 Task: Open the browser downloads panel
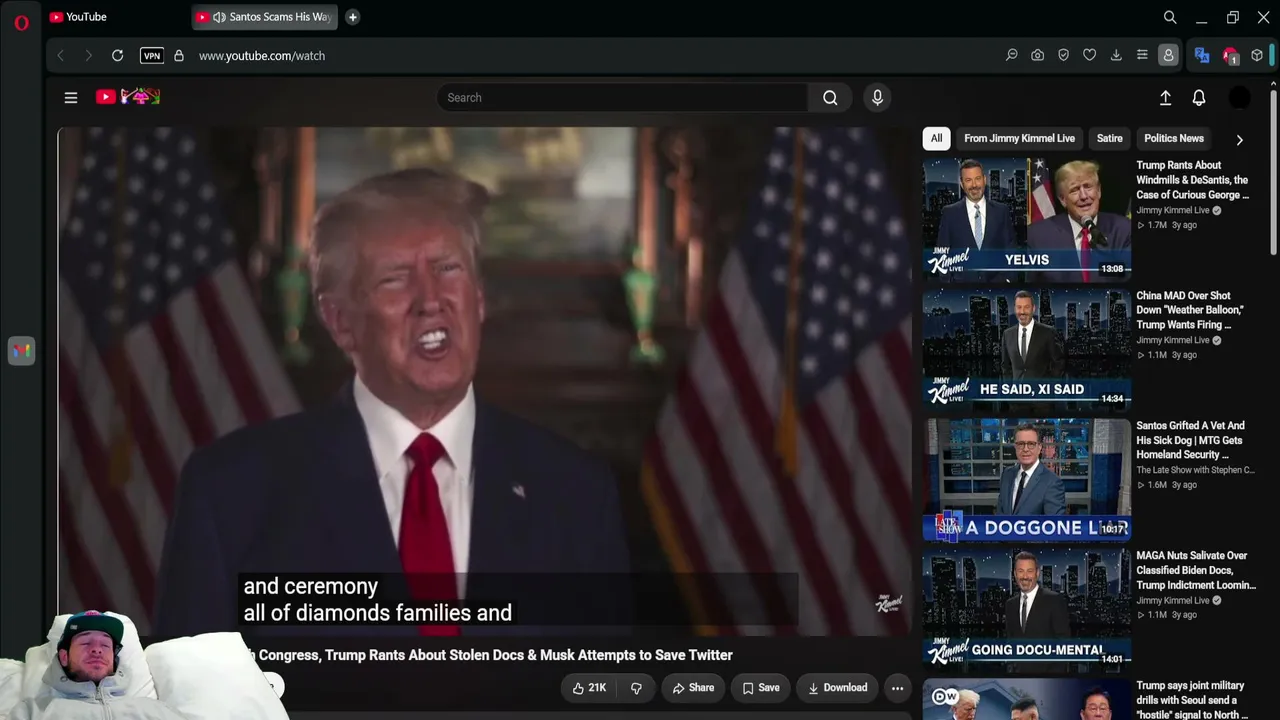(1116, 56)
